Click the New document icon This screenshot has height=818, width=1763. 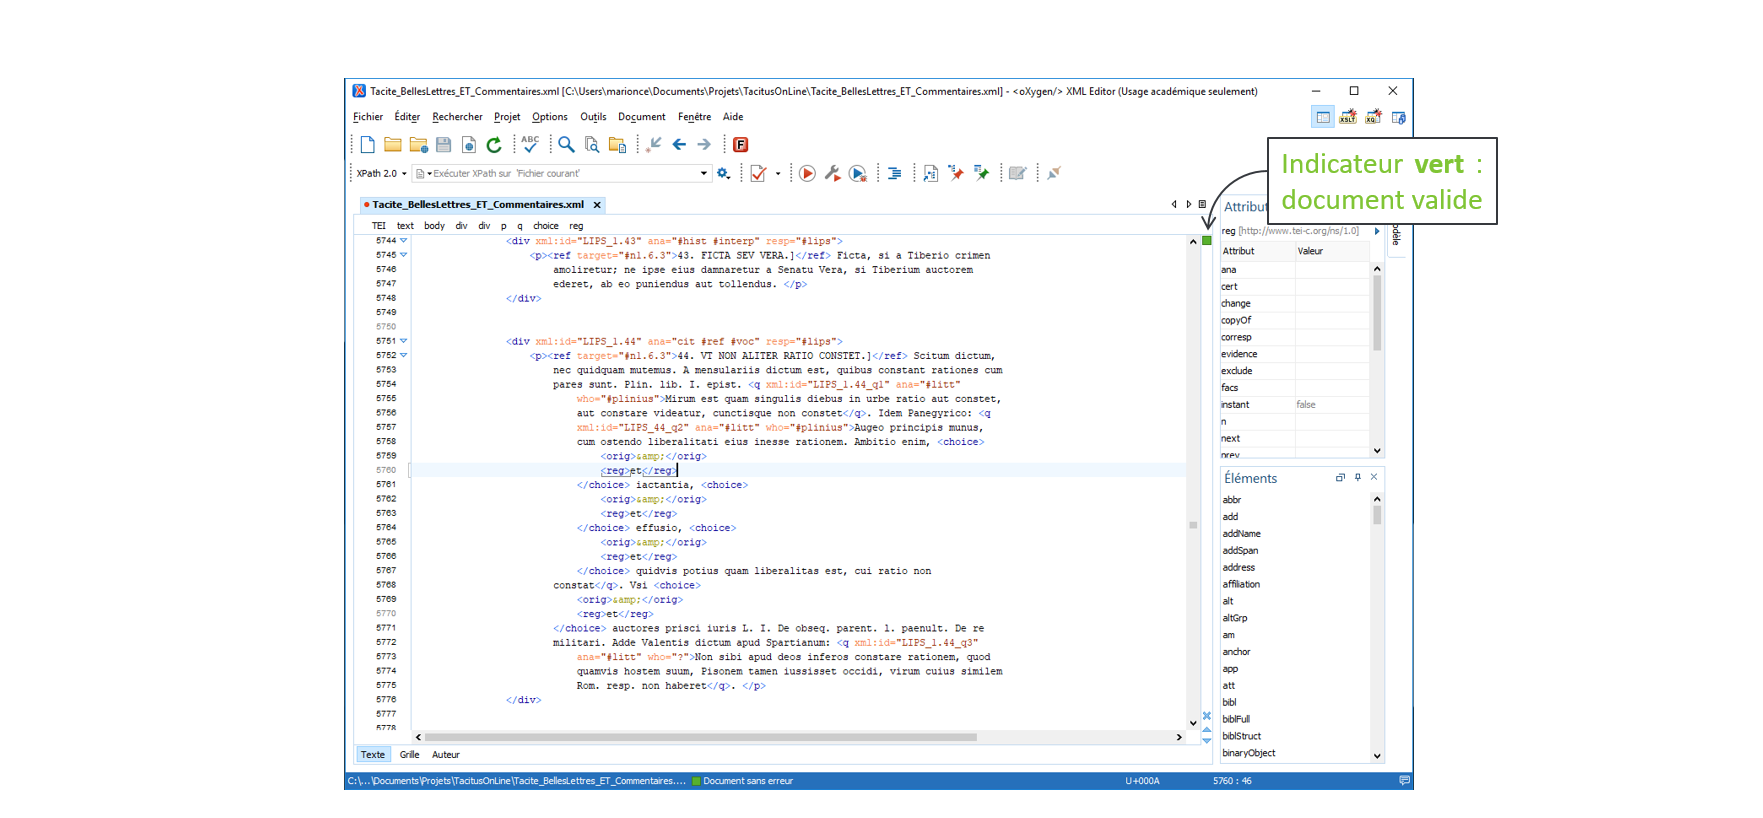[367, 145]
